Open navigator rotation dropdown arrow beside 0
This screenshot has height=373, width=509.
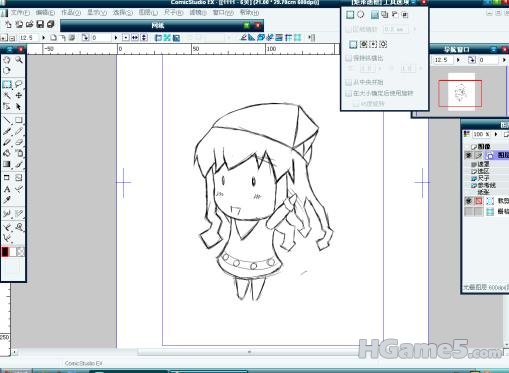tap(504, 60)
